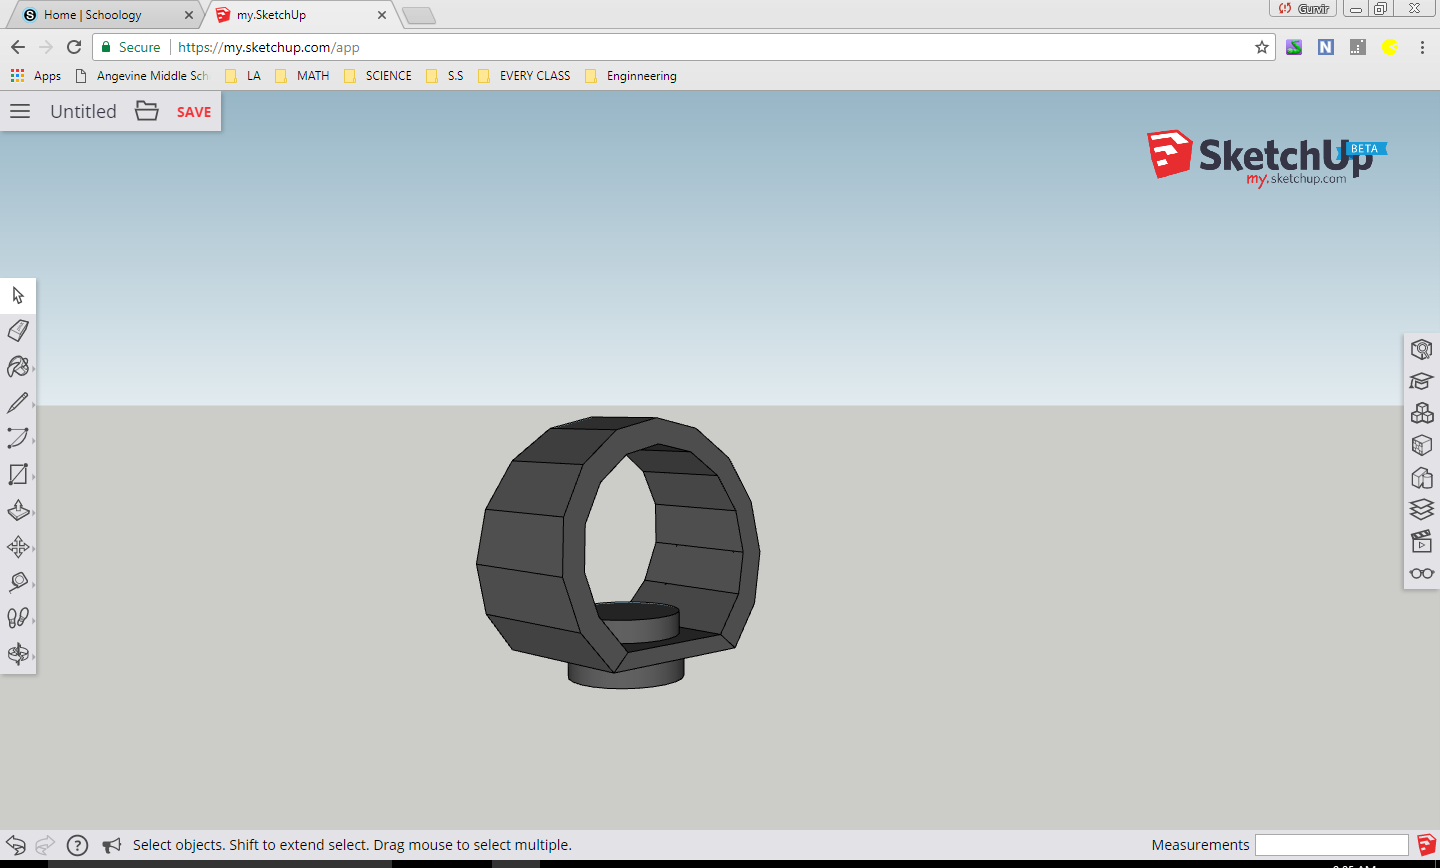Bookmark this page with the star
The width and height of the screenshot is (1440, 868).
click(x=1262, y=47)
